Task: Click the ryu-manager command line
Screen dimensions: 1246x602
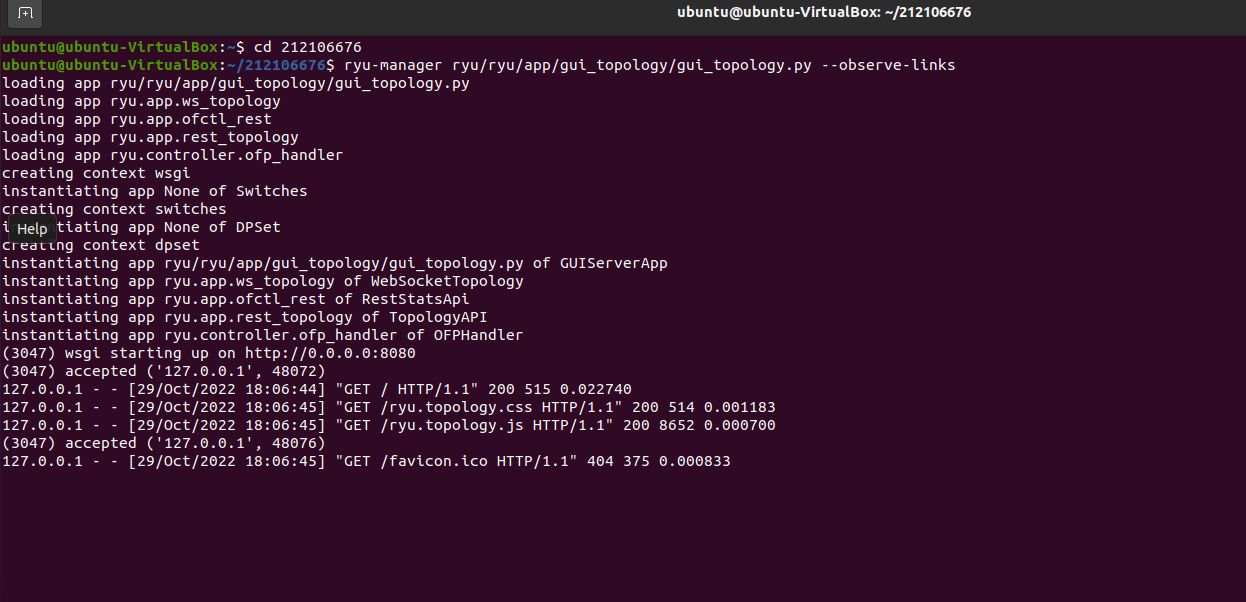Action: 479,65
